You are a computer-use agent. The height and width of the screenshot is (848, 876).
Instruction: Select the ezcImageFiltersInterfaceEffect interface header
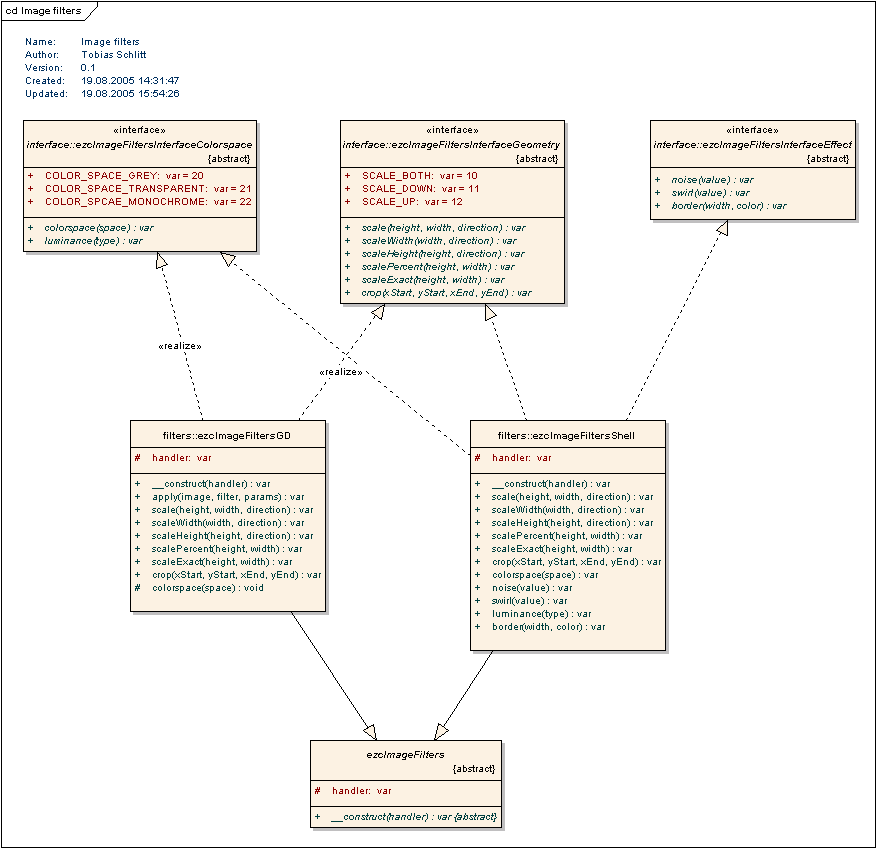click(x=752, y=145)
